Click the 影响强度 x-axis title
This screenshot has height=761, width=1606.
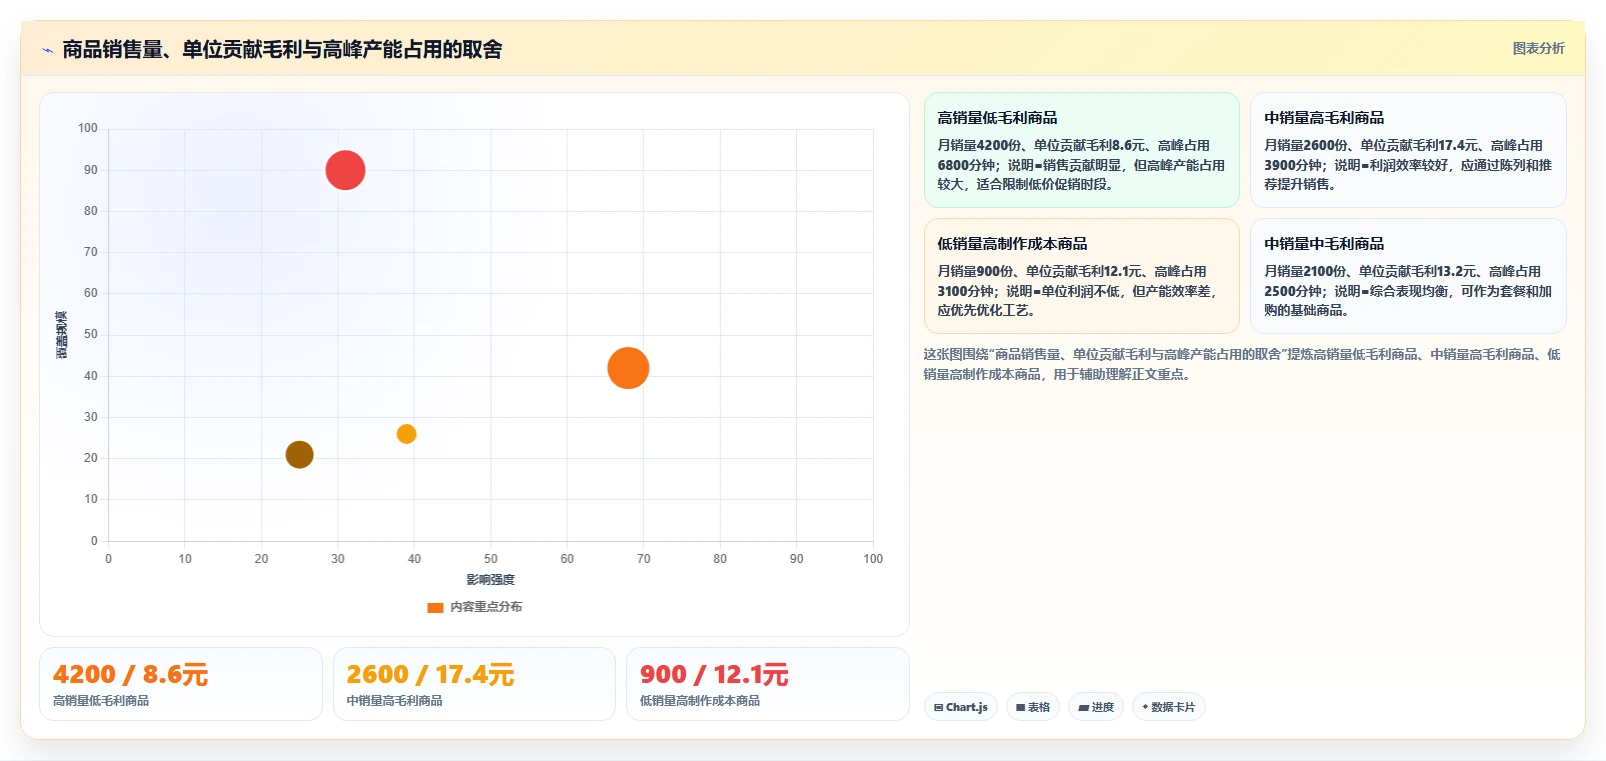[490, 580]
